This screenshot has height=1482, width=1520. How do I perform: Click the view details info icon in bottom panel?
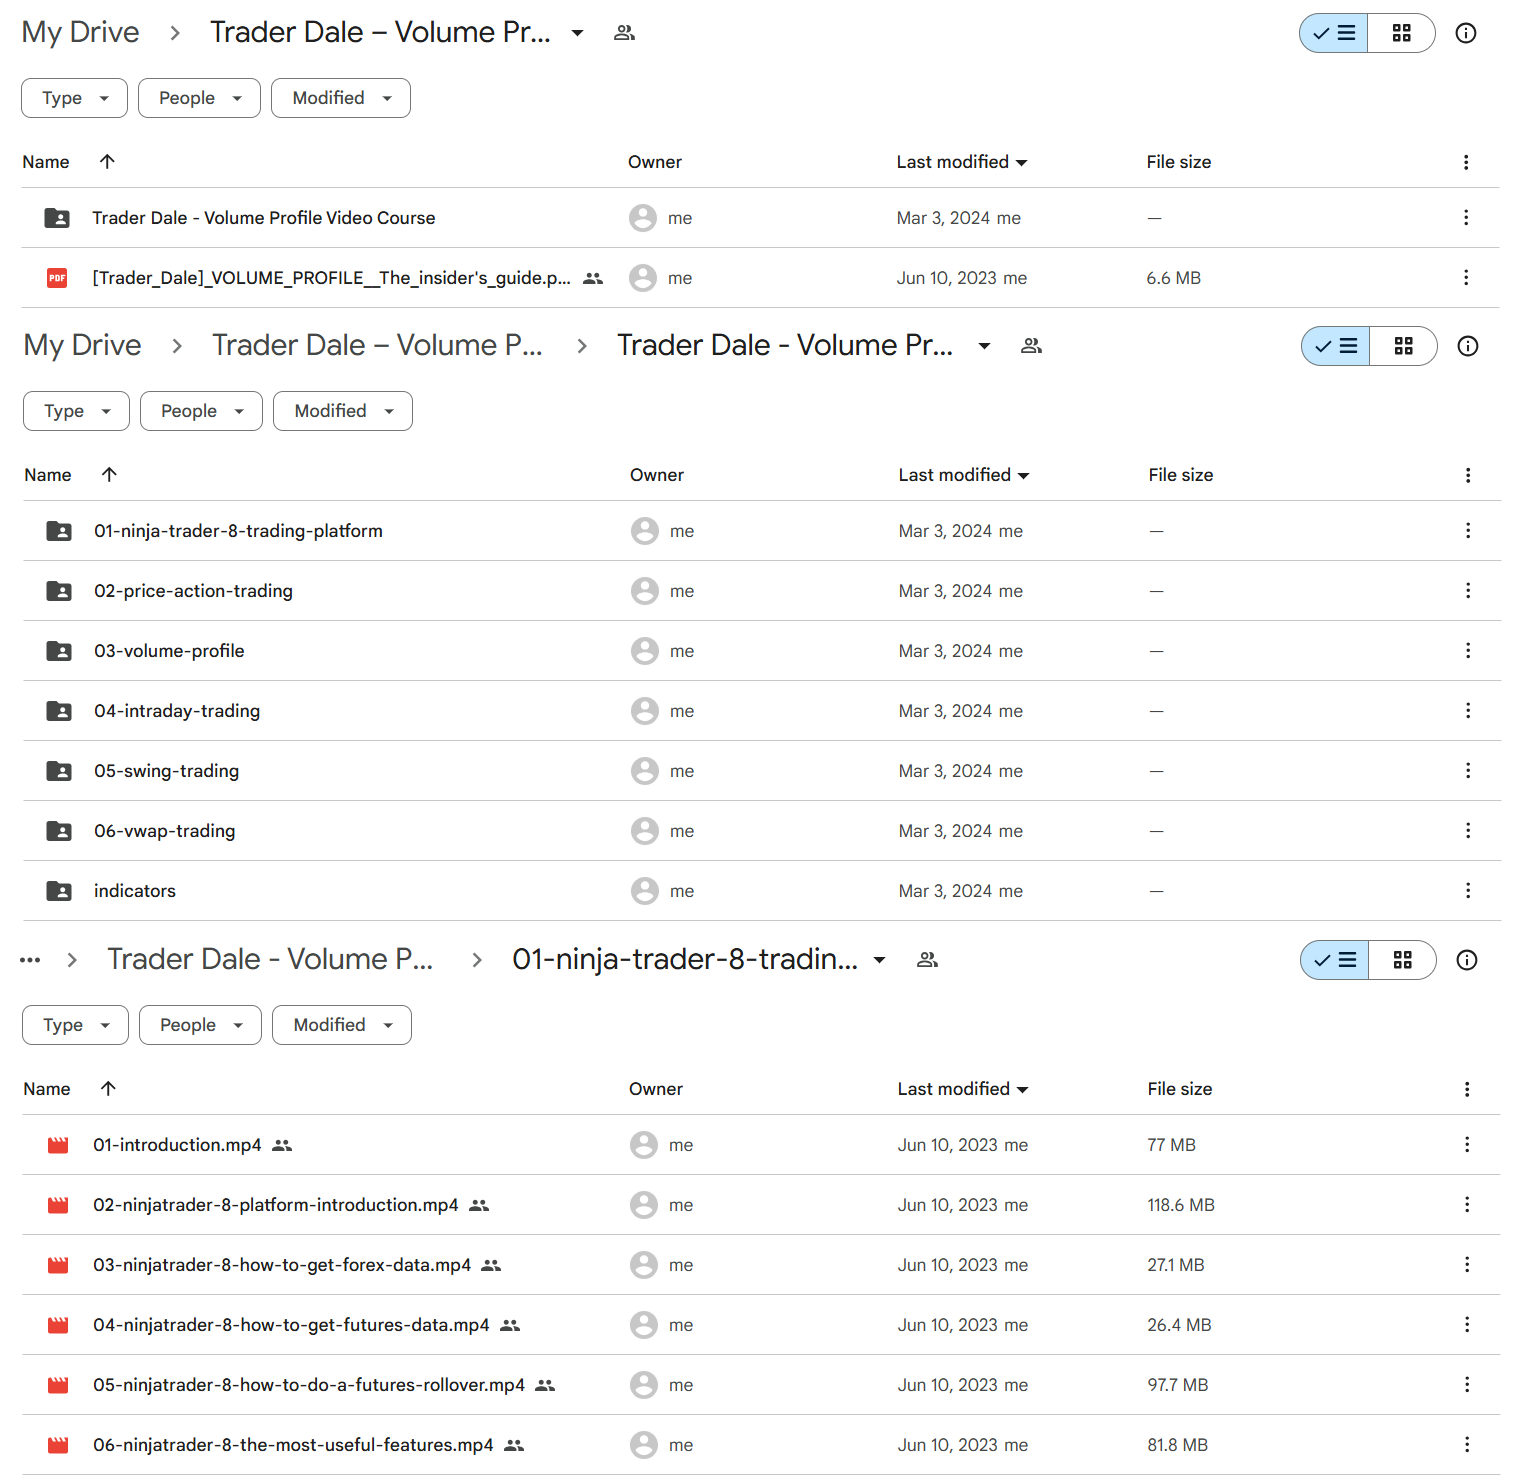pos(1467,960)
